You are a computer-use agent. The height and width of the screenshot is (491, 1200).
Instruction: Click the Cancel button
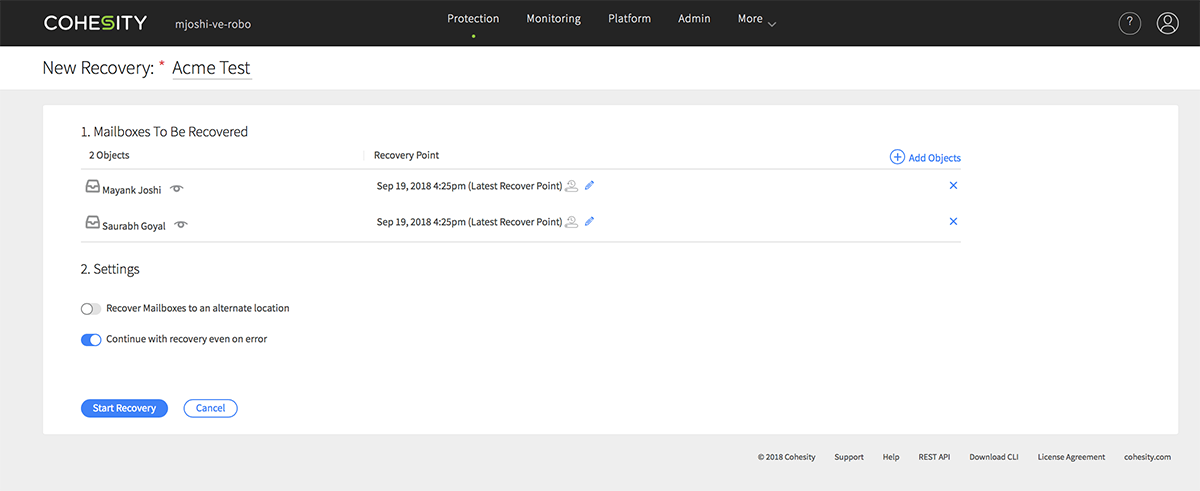pos(210,408)
